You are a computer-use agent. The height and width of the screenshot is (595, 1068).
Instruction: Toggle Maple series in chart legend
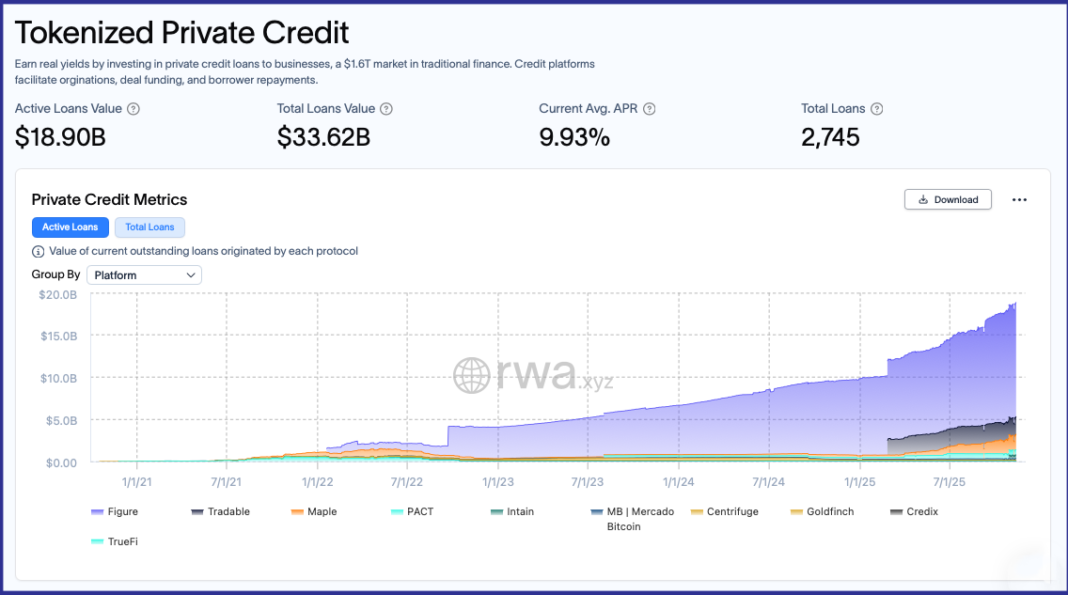pos(313,512)
